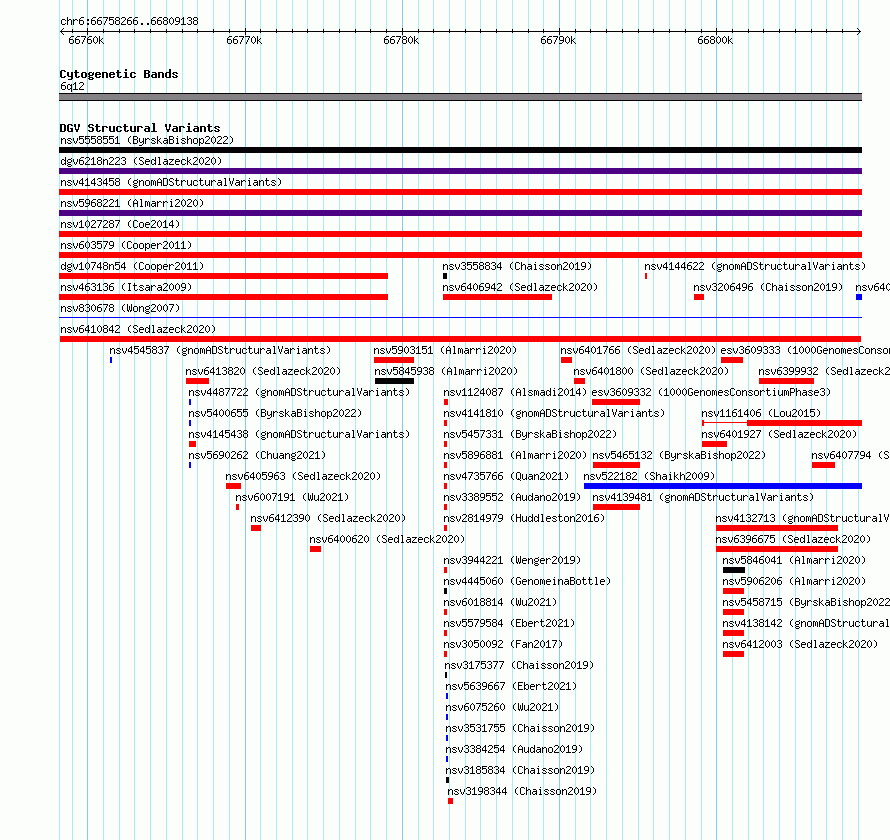Click the black nsv5558551 variant bar
This screenshot has height=840, width=890.
click(460, 150)
